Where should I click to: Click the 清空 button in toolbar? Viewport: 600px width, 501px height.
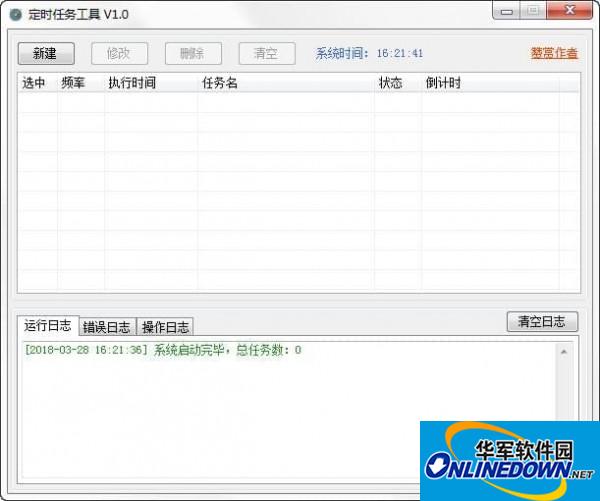click(x=267, y=54)
